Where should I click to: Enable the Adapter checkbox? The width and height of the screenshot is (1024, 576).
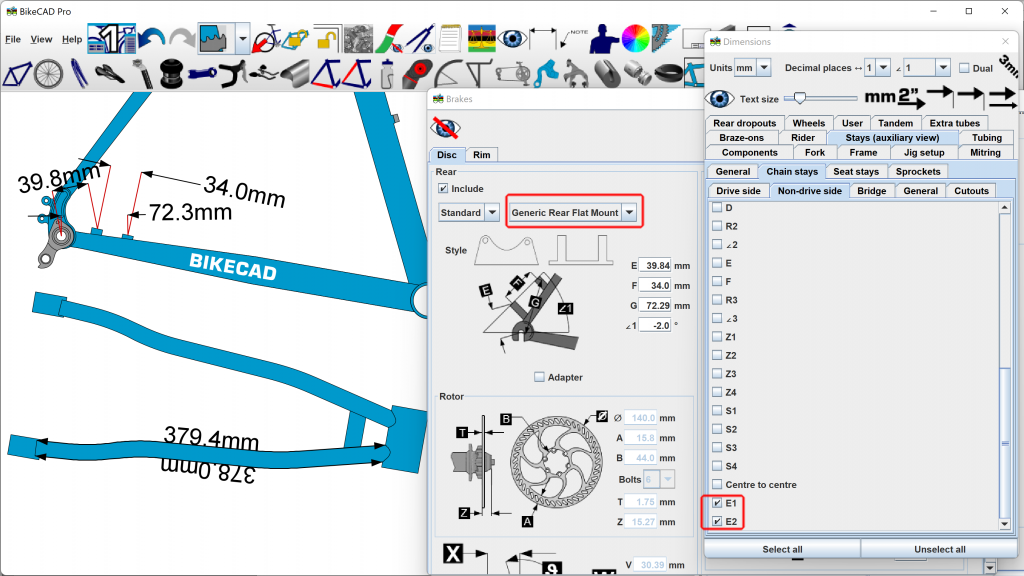[x=539, y=377]
